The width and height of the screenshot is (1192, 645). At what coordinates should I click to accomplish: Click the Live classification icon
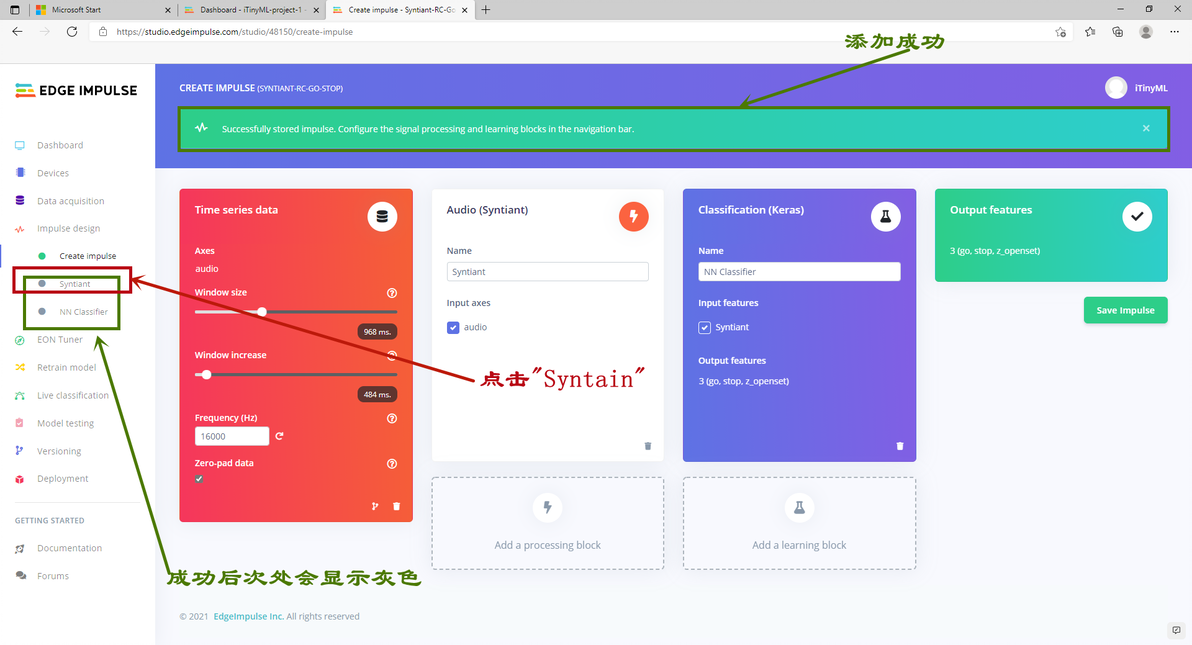coord(20,396)
